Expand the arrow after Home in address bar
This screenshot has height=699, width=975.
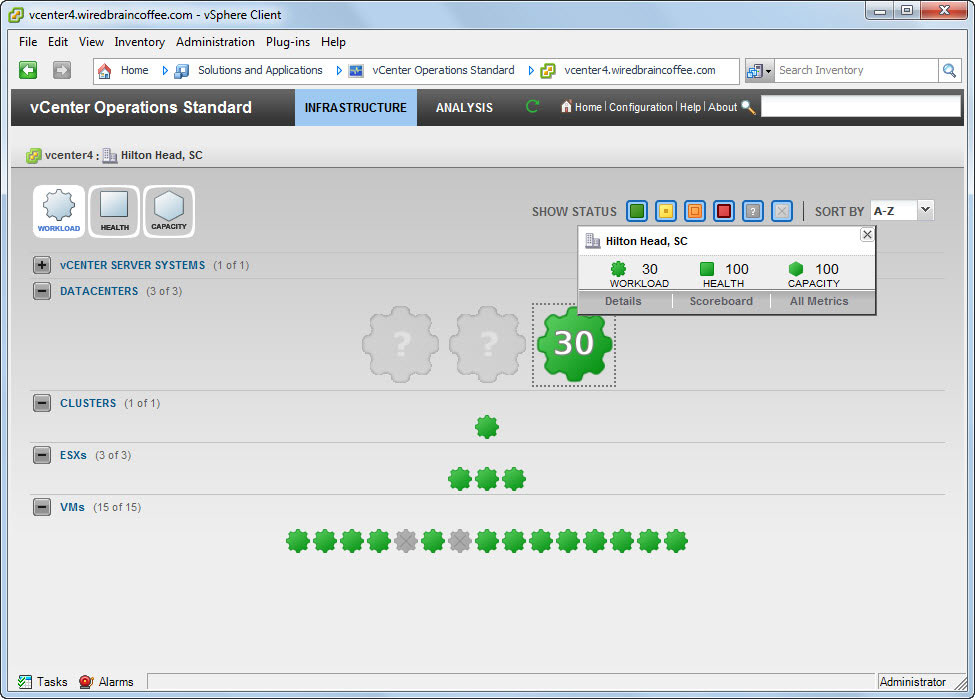(x=165, y=71)
